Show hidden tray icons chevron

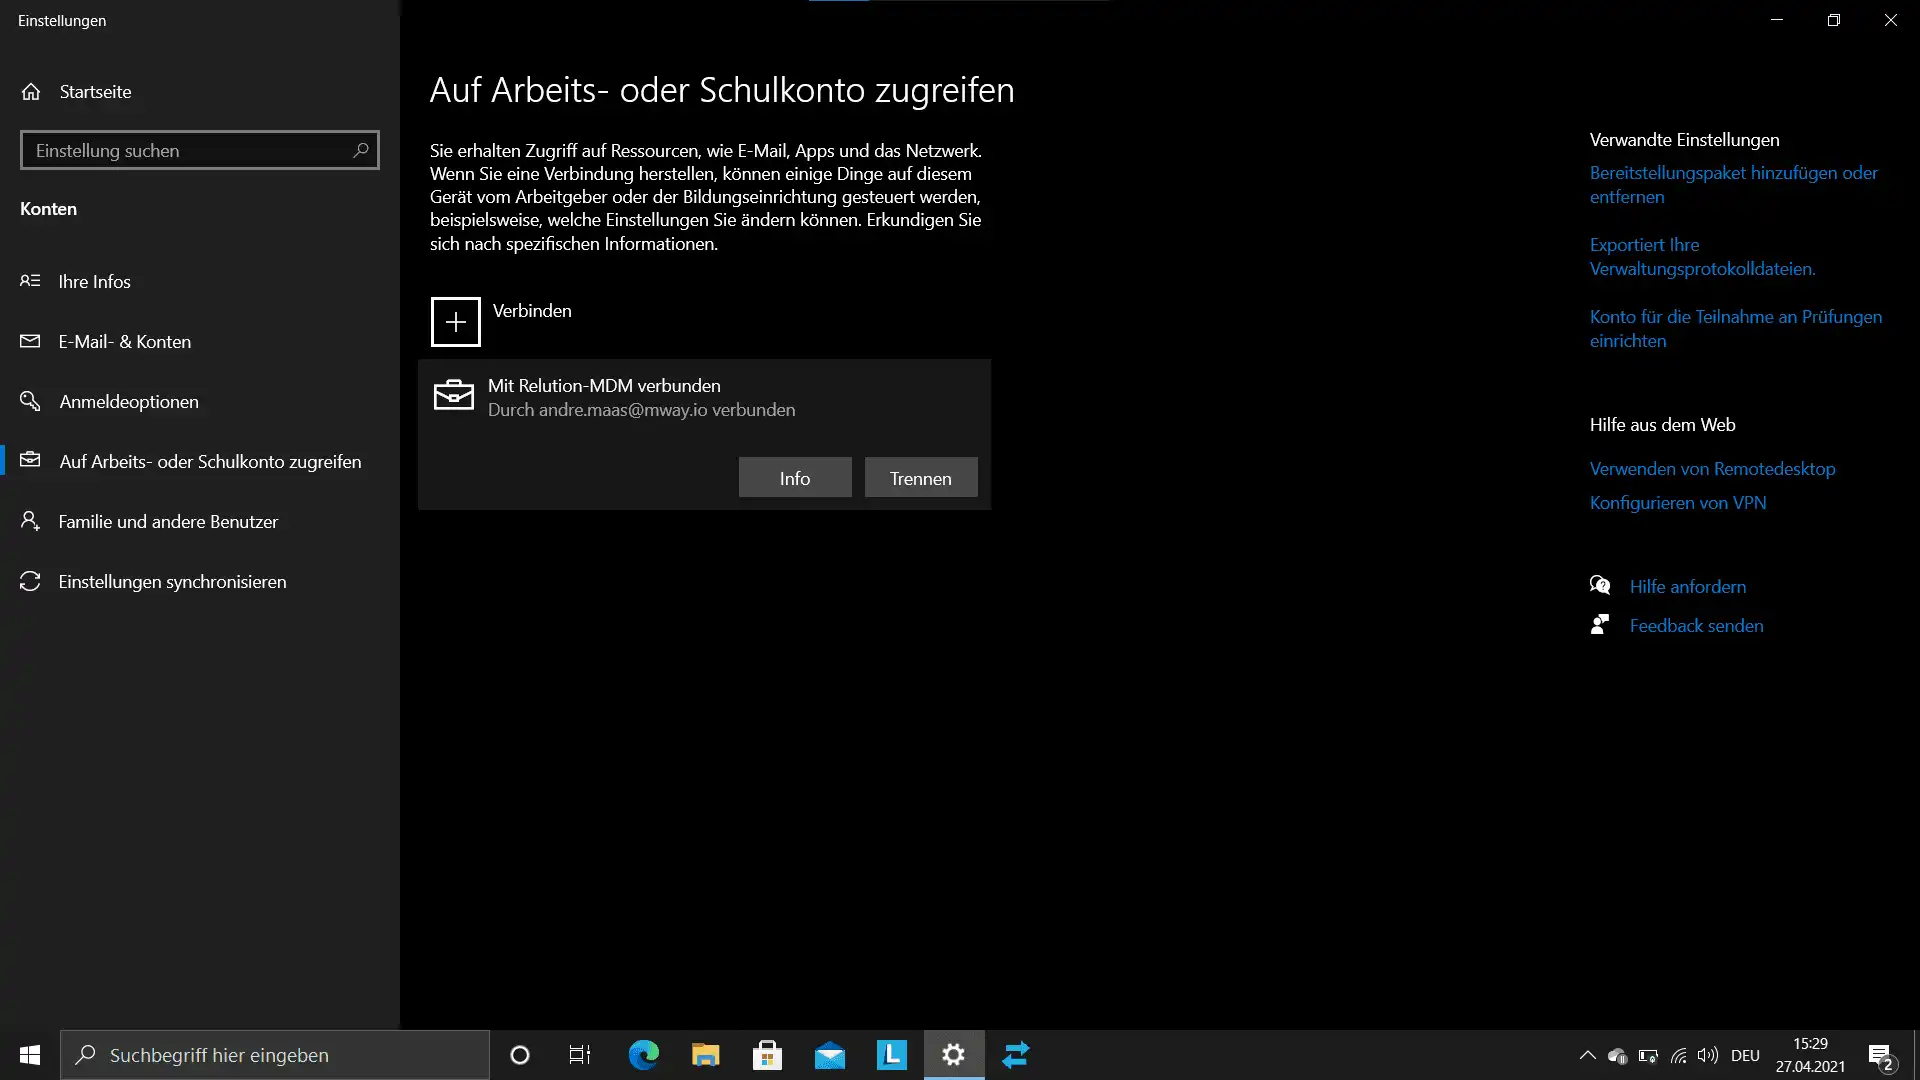click(x=1587, y=1055)
